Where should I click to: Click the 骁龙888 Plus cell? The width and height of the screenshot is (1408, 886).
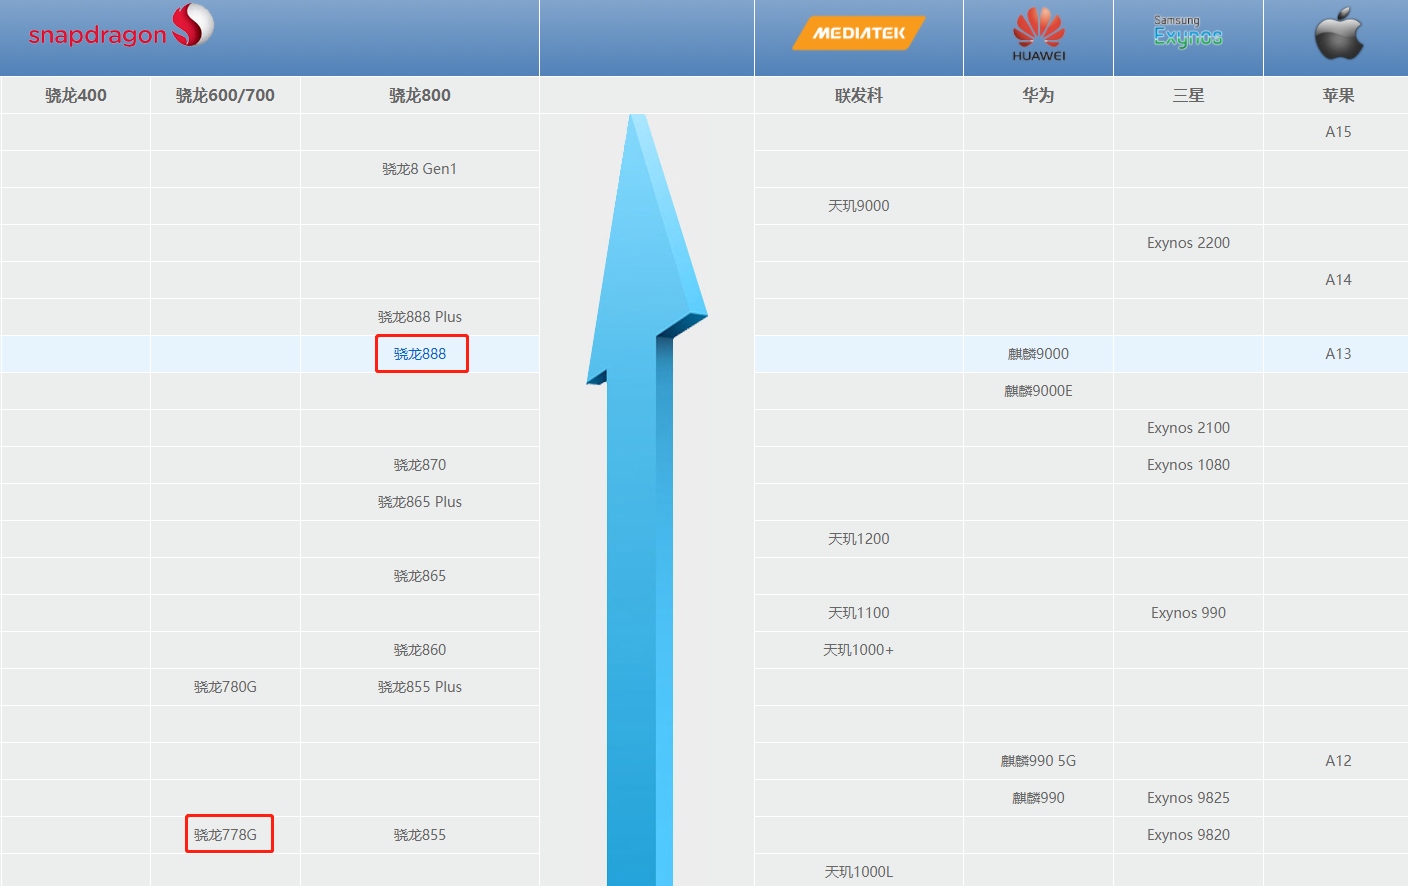click(420, 317)
